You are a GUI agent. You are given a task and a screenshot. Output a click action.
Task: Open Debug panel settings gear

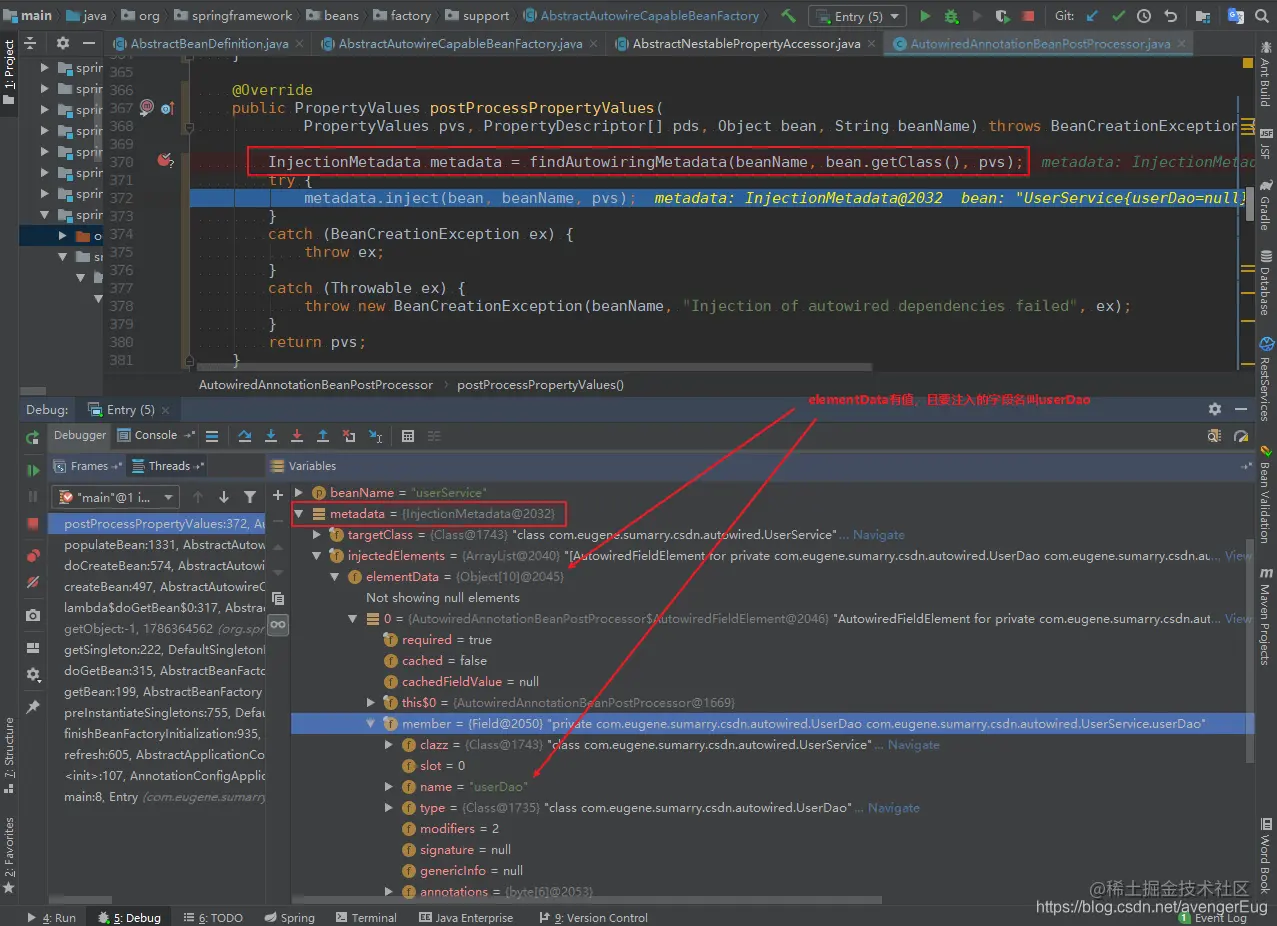pyautogui.click(x=1215, y=409)
